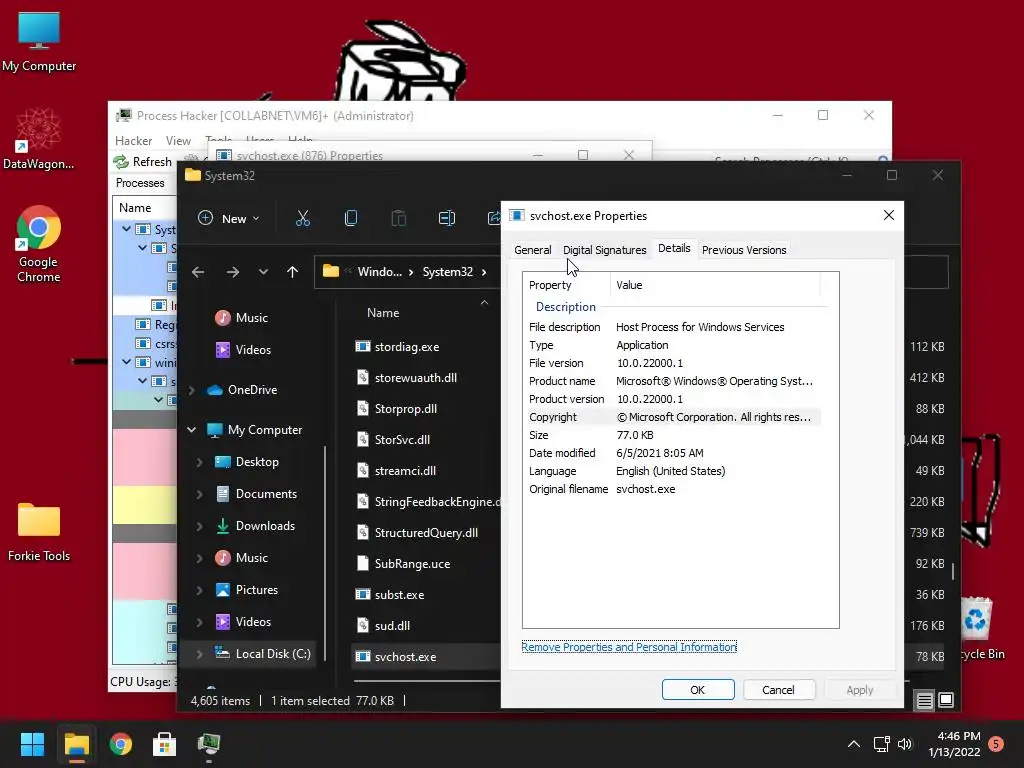Viewport: 1024px width, 768px height.
Task: Switch to the General tab
Action: pyautogui.click(x=532, y=250)
